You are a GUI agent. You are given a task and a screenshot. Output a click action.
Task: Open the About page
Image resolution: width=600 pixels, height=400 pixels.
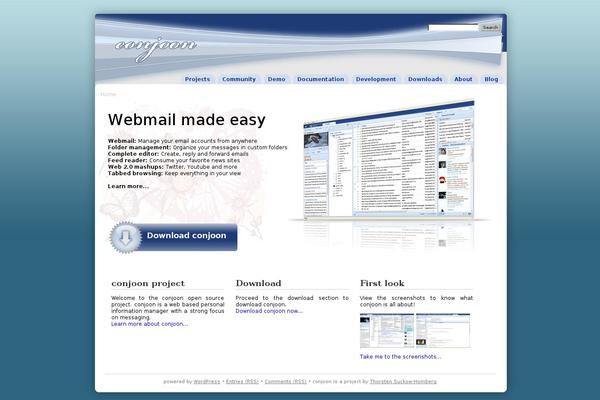[463, 79]
